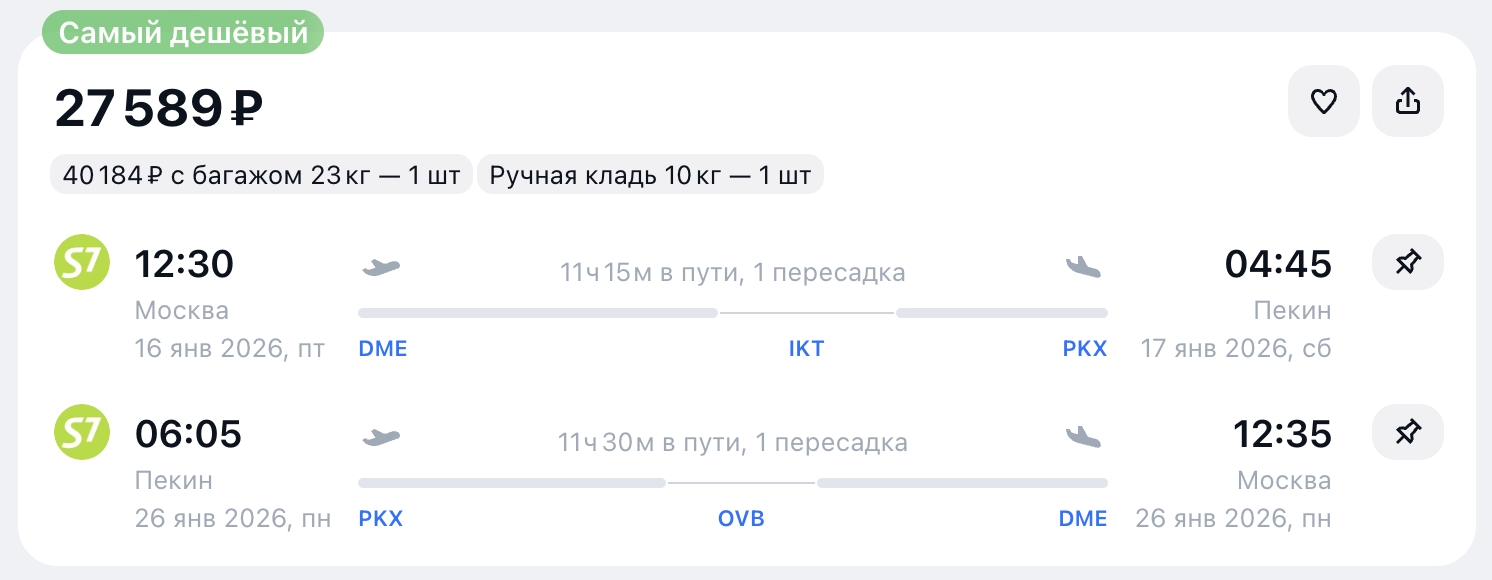Click the "Самый дешёвый" green badge

point(183,33)
